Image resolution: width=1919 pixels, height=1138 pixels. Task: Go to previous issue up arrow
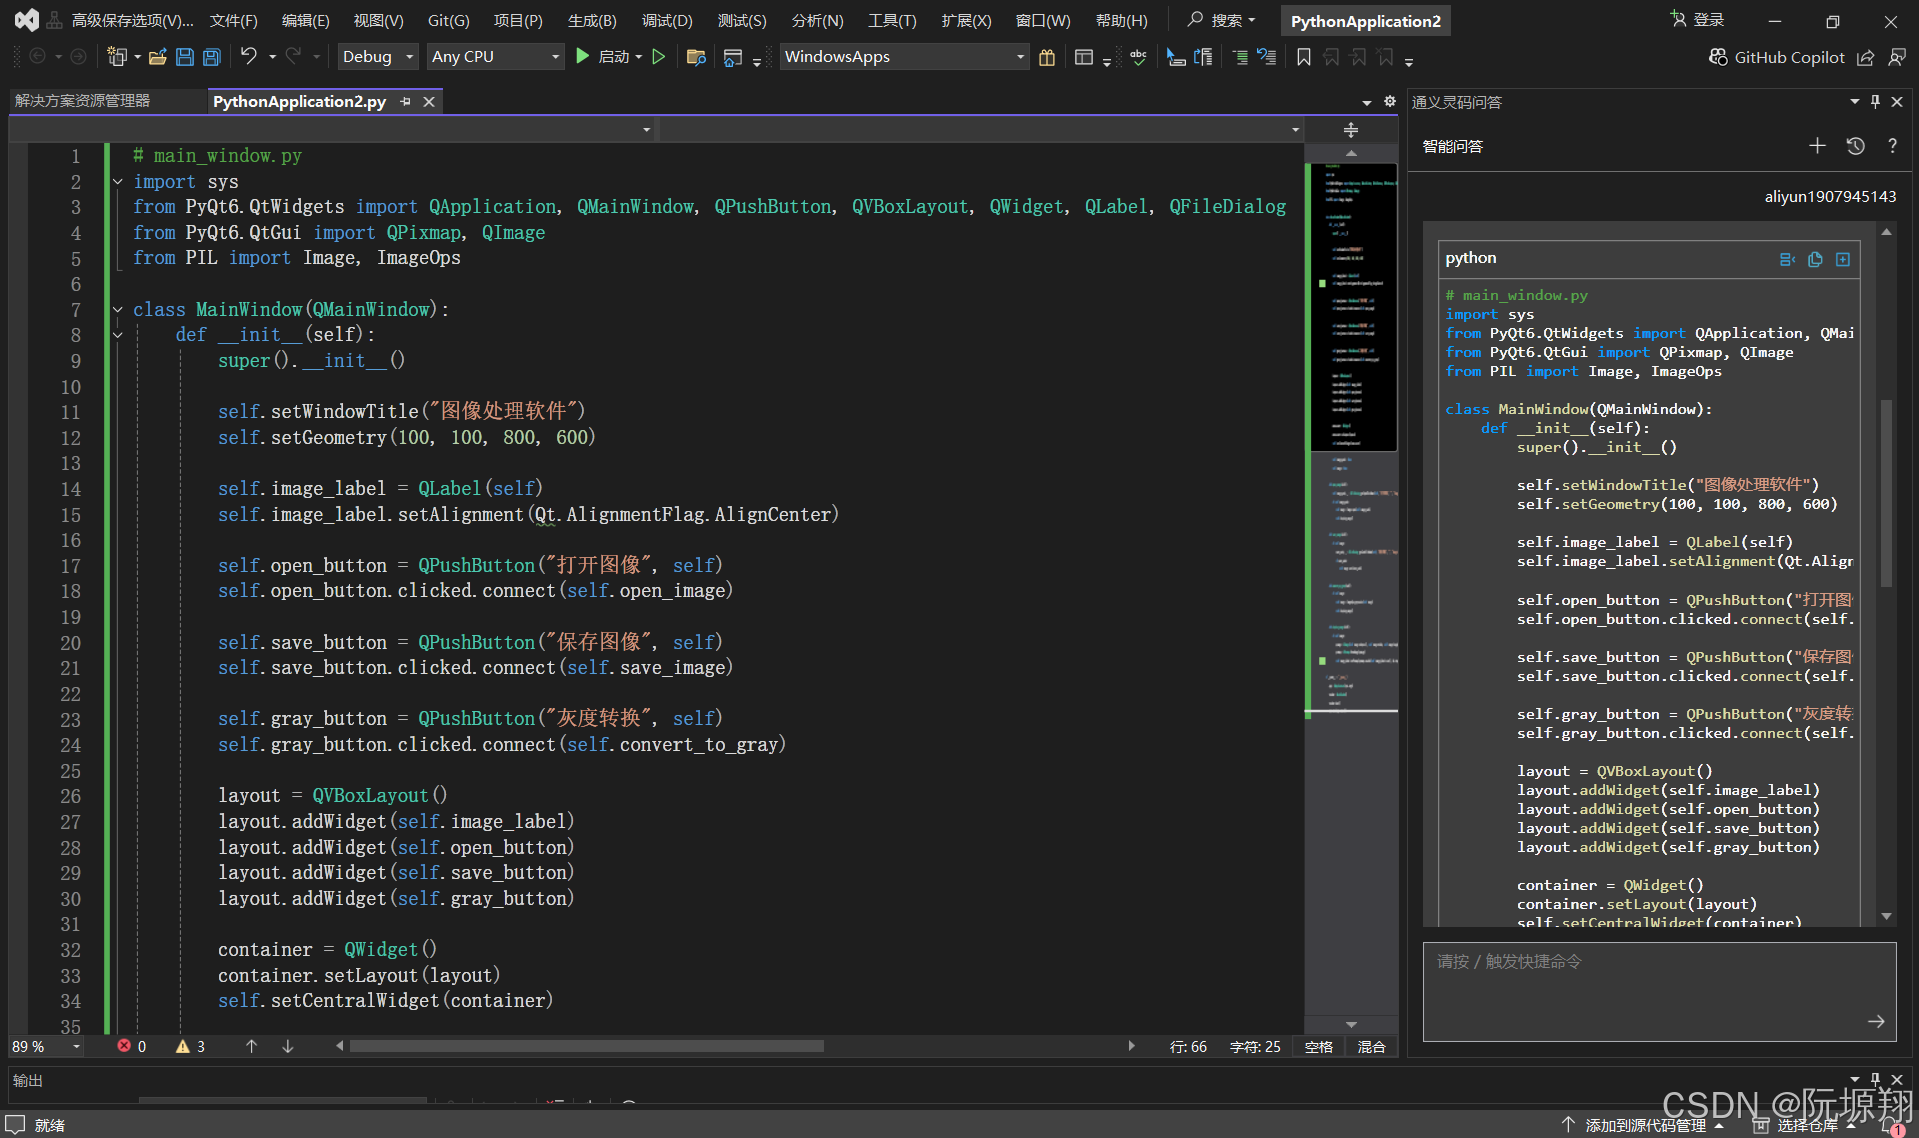pyautogui.click(x=251, y=1046)
